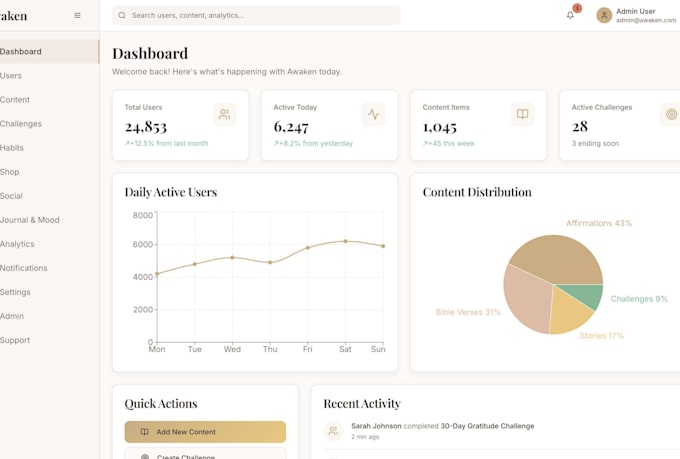This screenshot has width=680, height=459.
Task: Open Habits in the sidebar
Action: pyautogui.click(x=49, y=148)
